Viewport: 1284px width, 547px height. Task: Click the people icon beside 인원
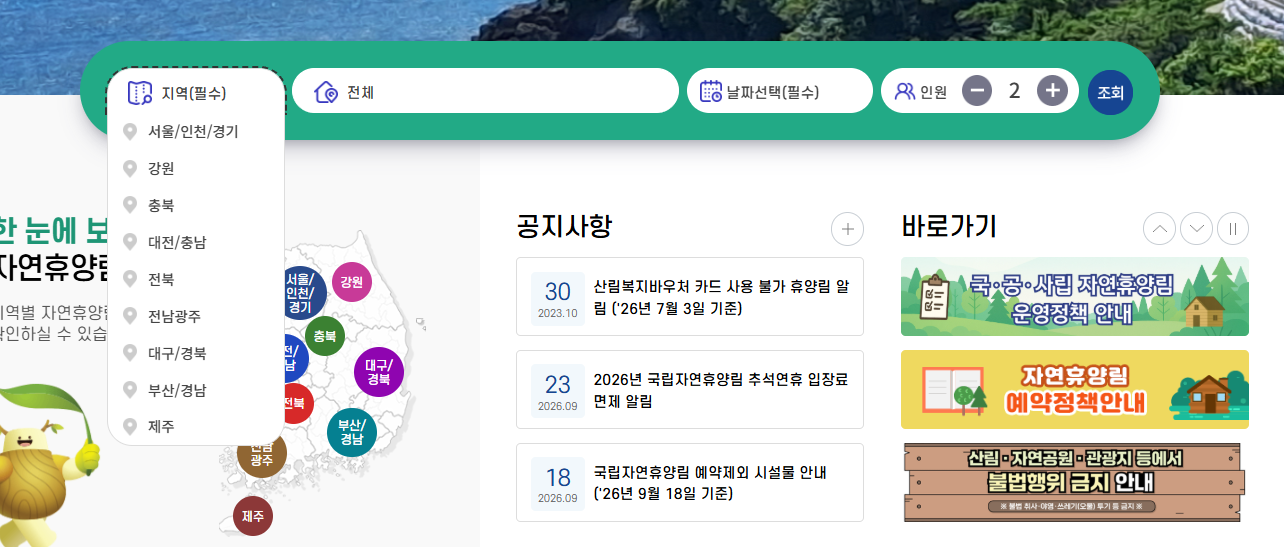(904, 92)
